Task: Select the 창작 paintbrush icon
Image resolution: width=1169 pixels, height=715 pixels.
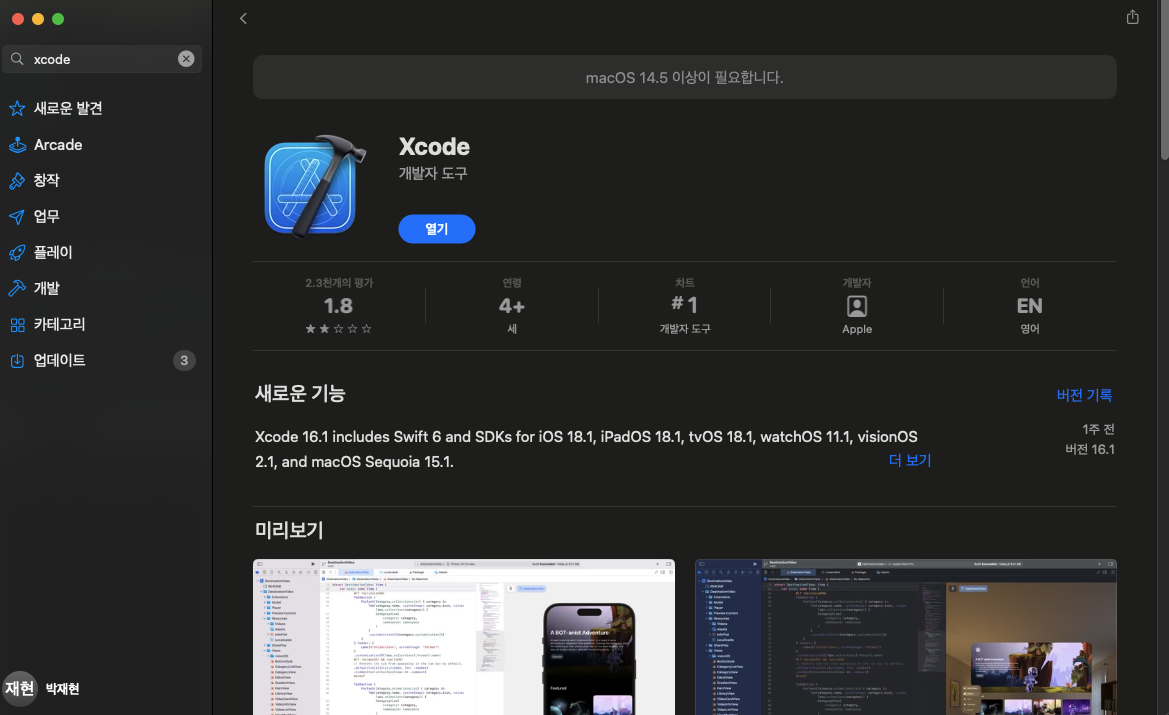Action: click(x=17, y=180)
